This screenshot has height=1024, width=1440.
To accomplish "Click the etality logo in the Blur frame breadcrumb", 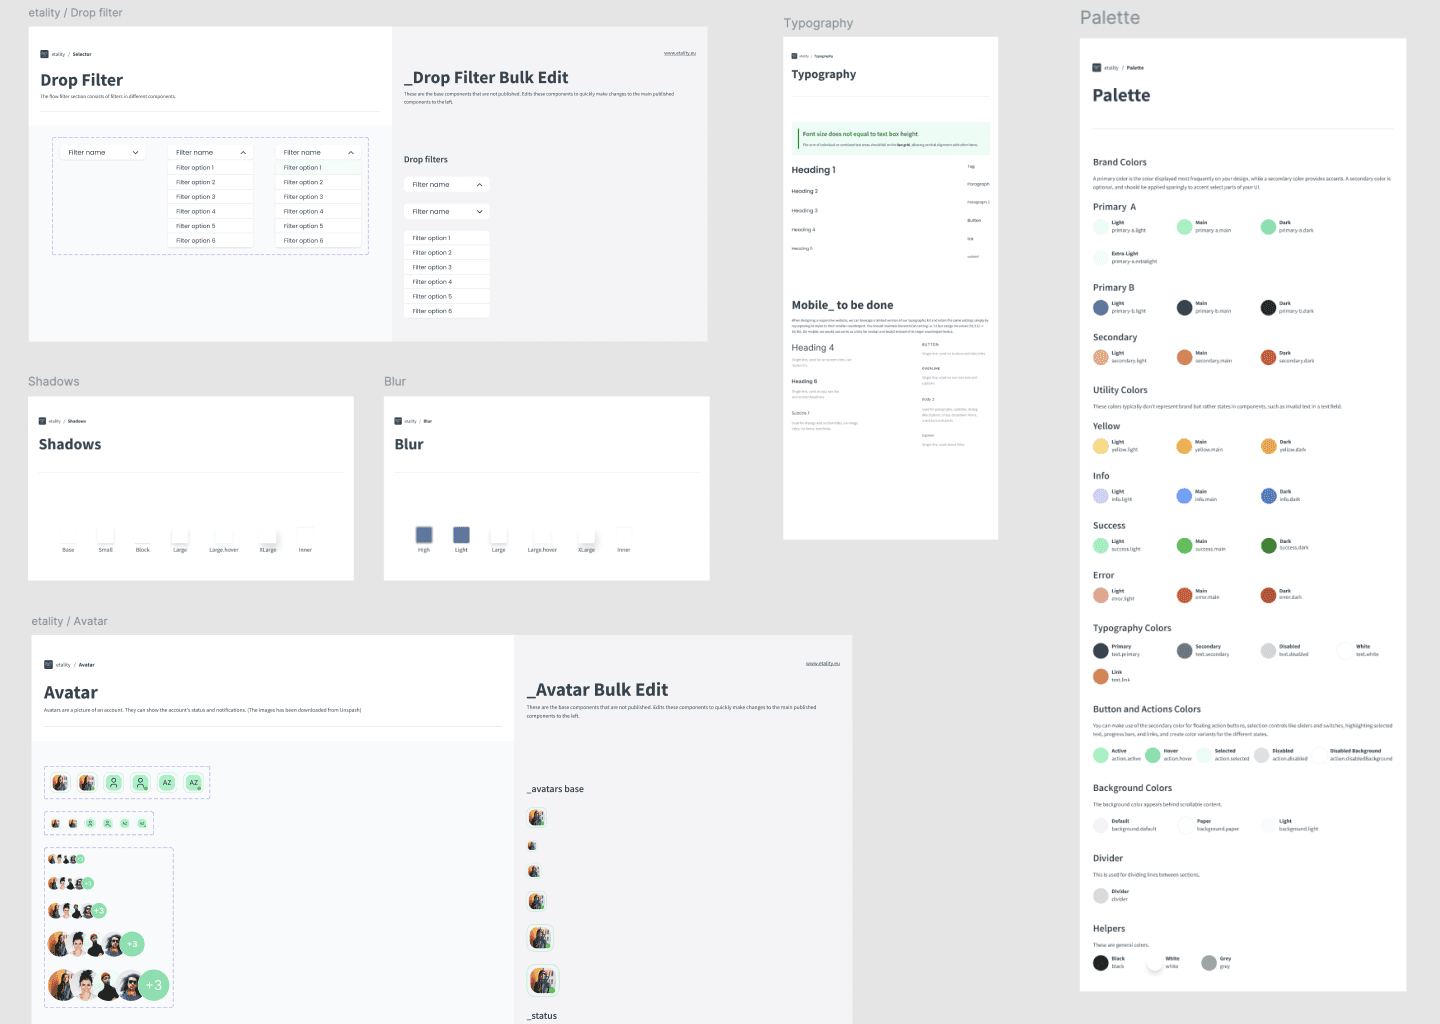I will tap(398, 421).
